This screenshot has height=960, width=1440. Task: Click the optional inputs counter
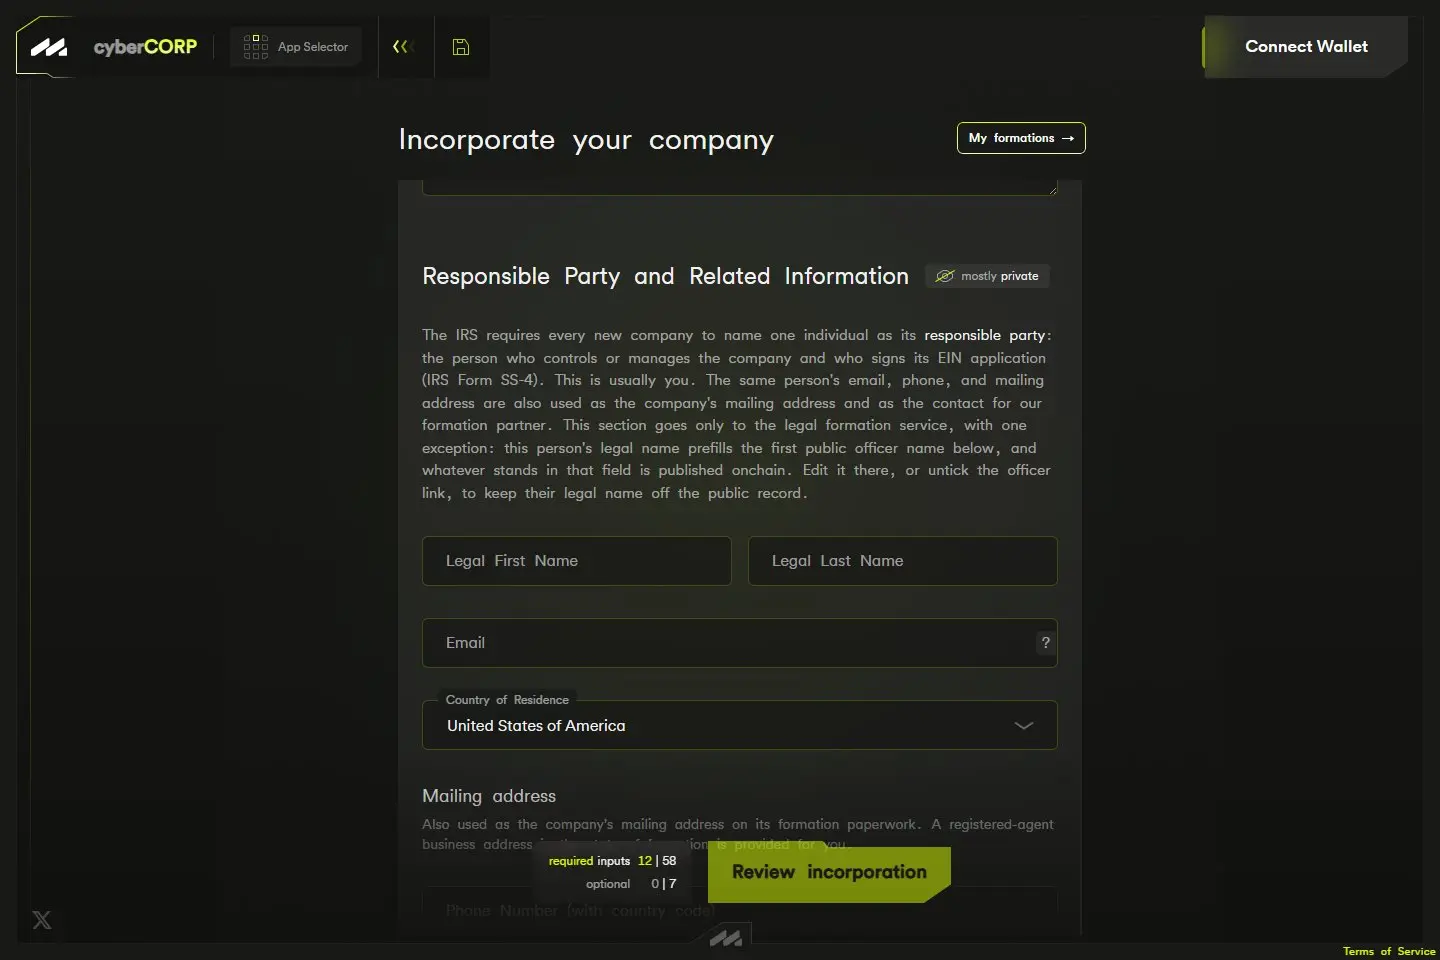tap(631, 884)
